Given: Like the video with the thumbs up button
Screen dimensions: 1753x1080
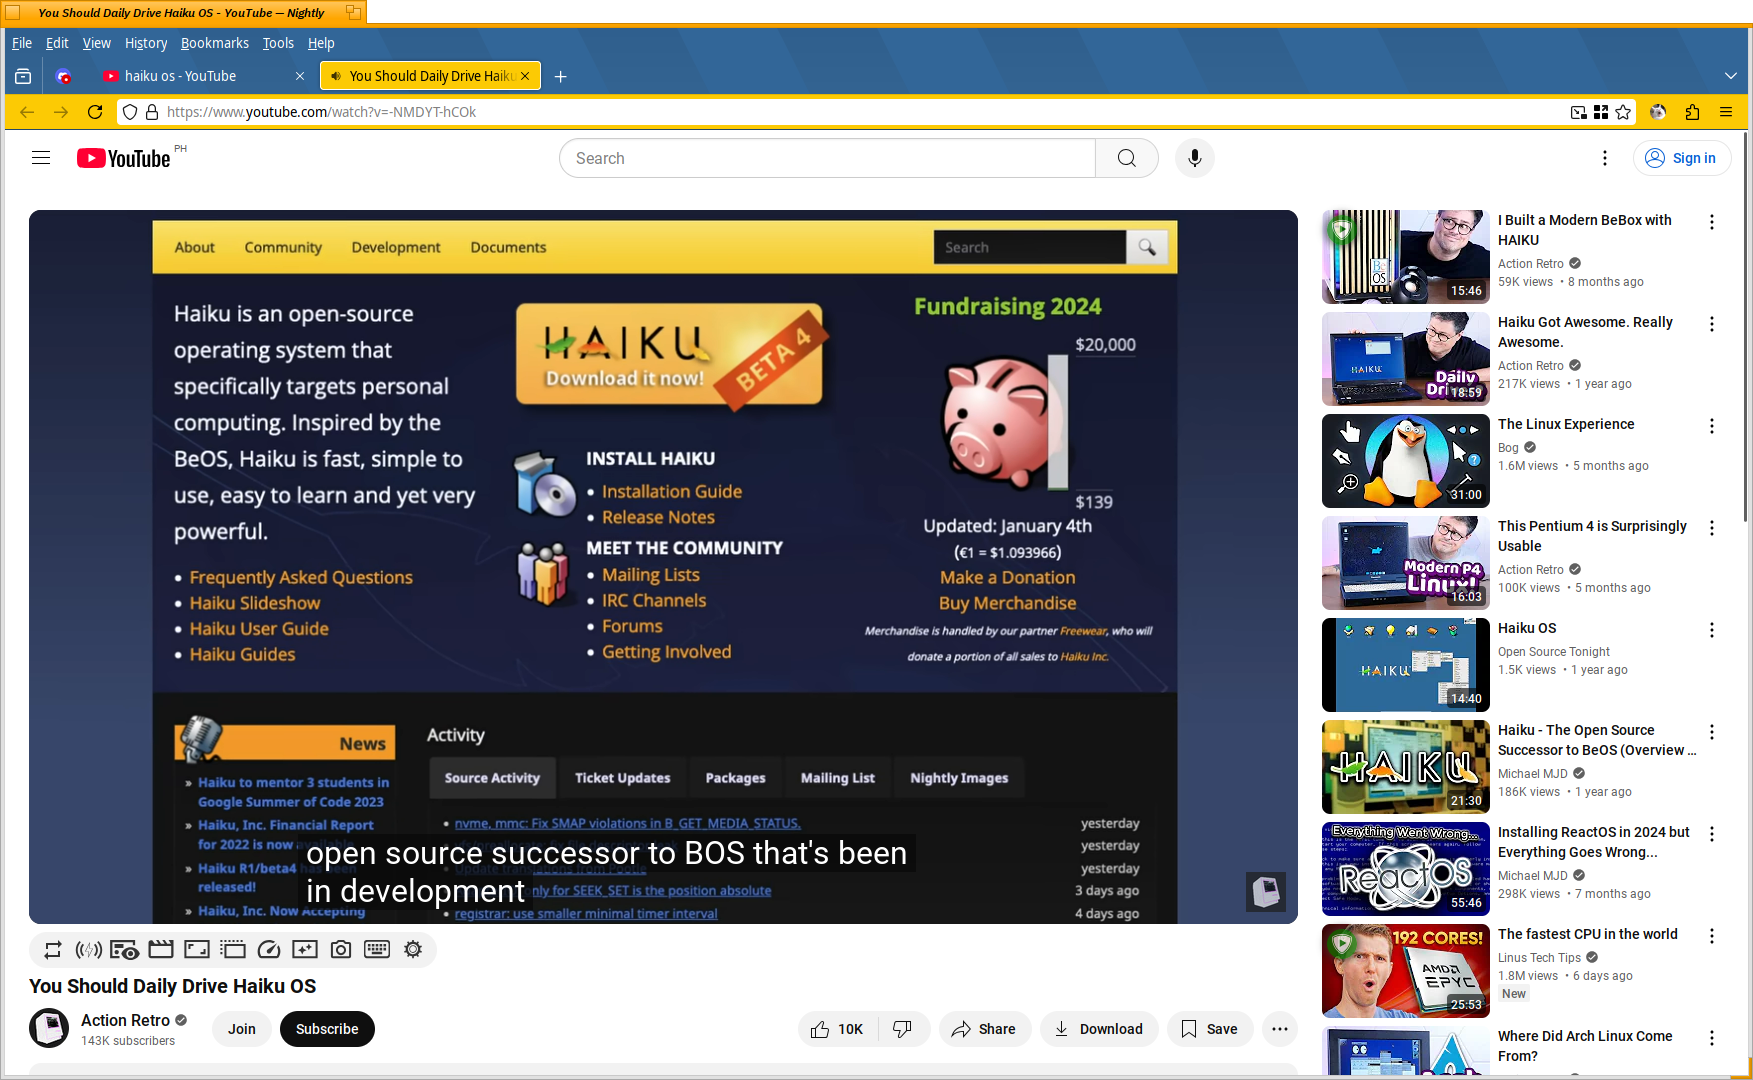Looking at the screenshot, I should [x=838, y=1029].
